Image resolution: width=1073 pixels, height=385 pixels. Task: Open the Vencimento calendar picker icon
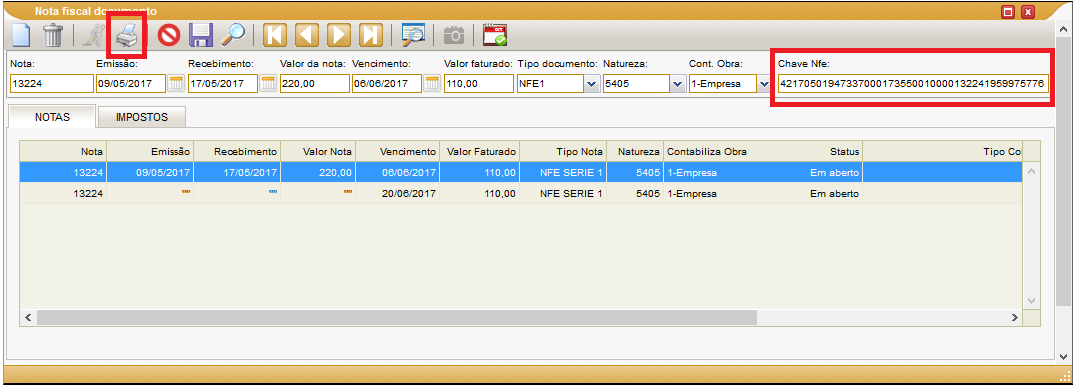click(432, 83)
